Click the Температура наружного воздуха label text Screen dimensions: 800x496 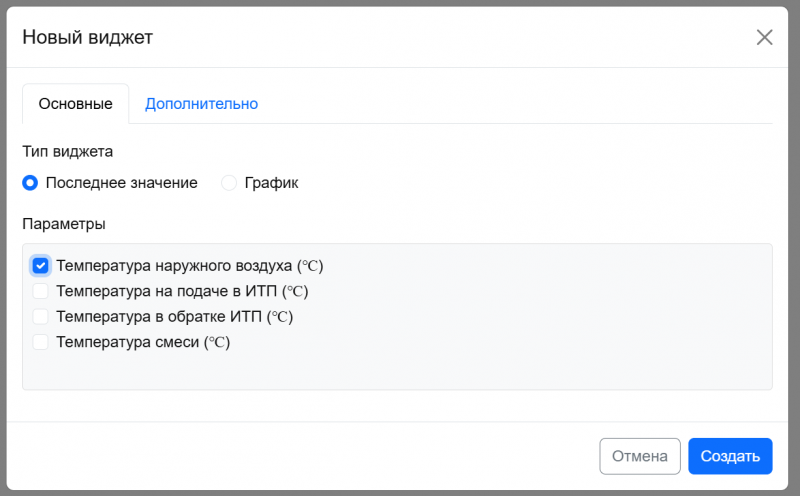pyautogui.click(x=190, y=266)
